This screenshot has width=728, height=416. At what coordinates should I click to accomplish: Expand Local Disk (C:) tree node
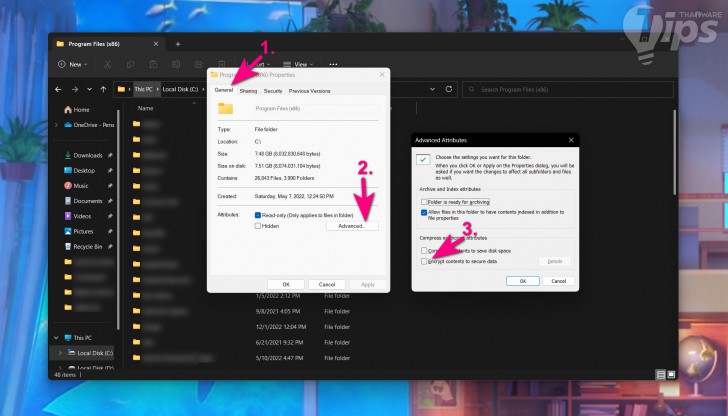tap(60, 353)
